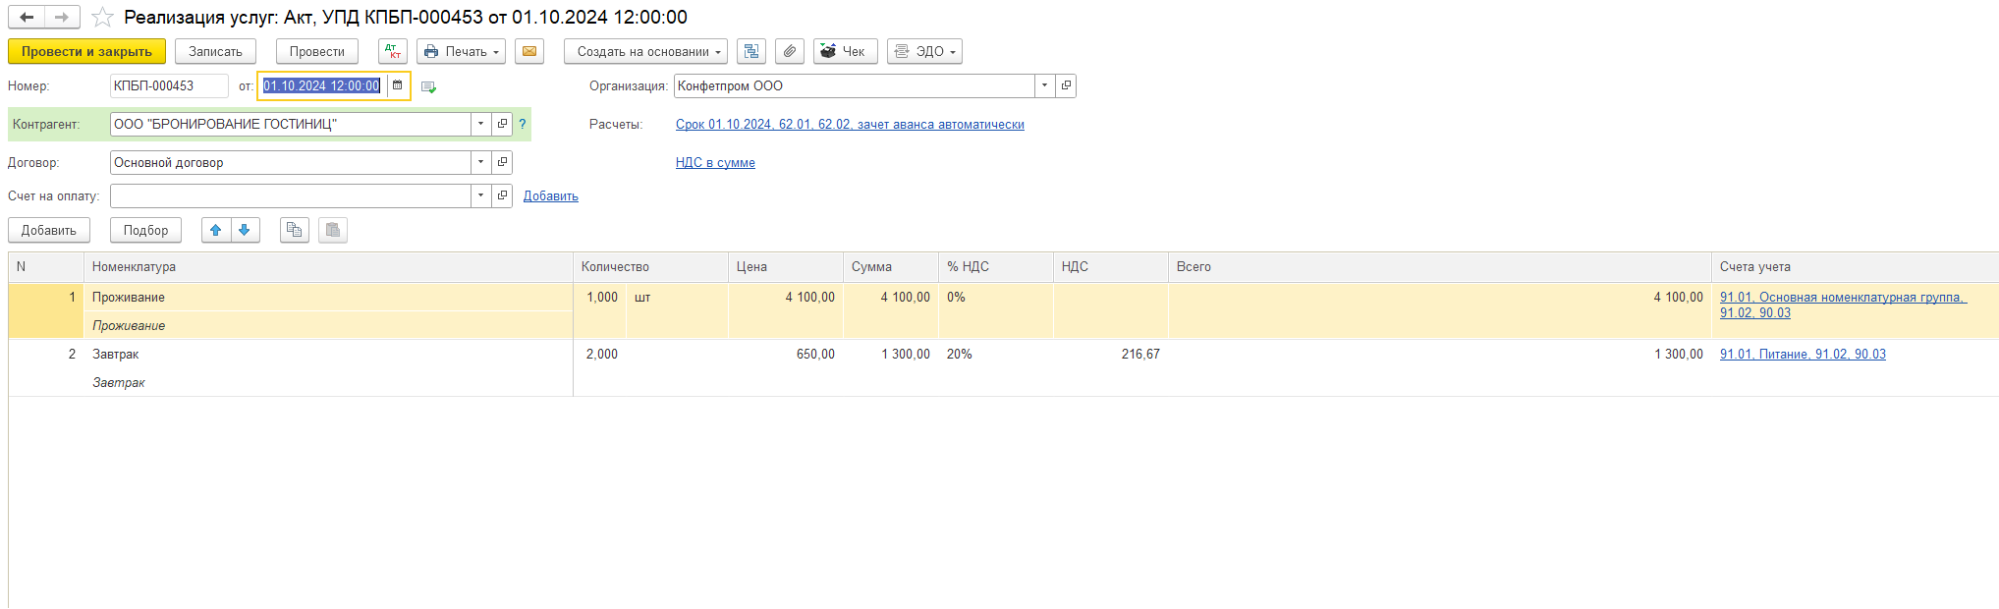Click Всего column header

pyautogui.click(x=1440, y=267)
